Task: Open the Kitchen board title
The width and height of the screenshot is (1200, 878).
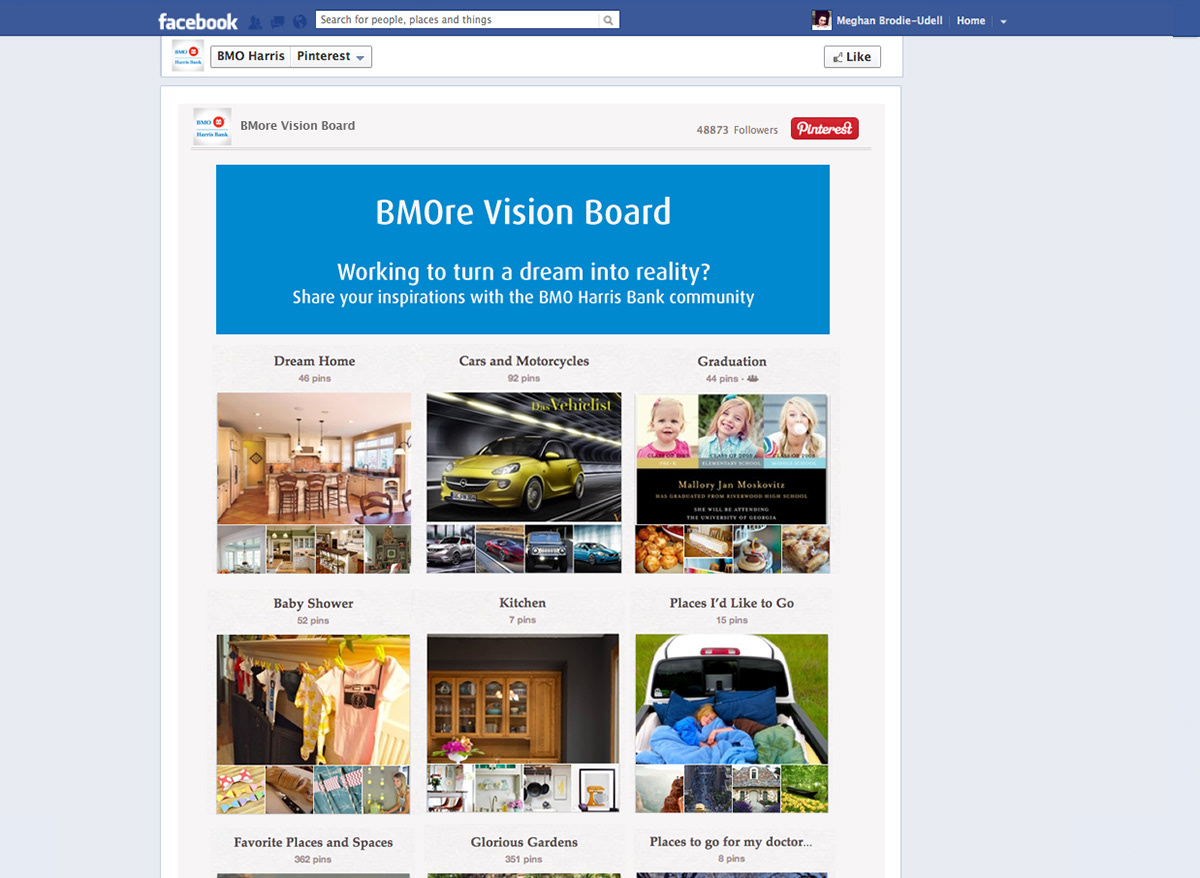Action: [x=523, y=603]
